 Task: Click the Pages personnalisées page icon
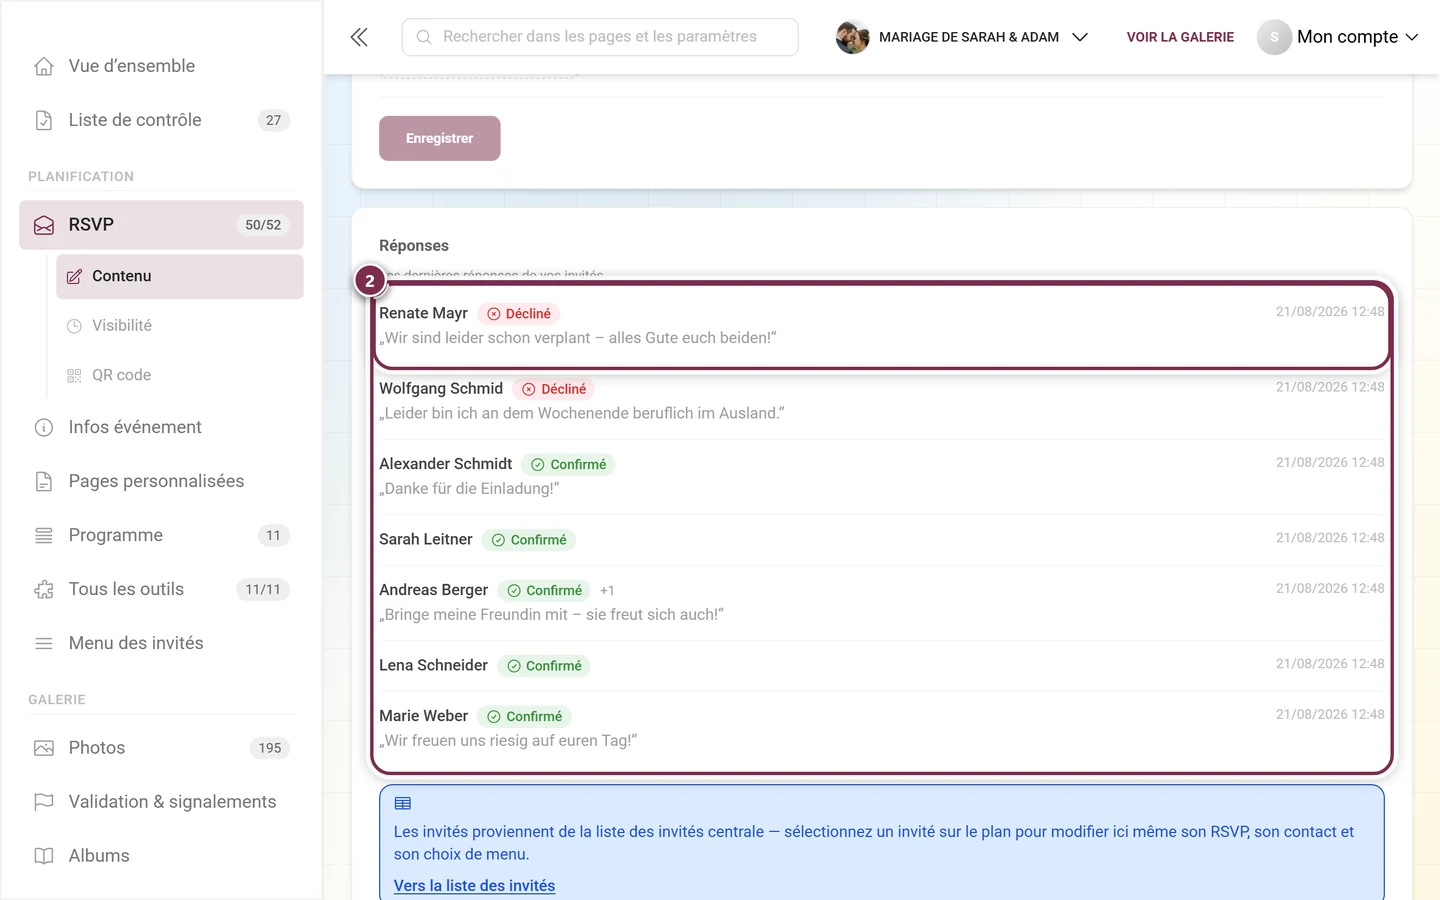pos(44,481)
